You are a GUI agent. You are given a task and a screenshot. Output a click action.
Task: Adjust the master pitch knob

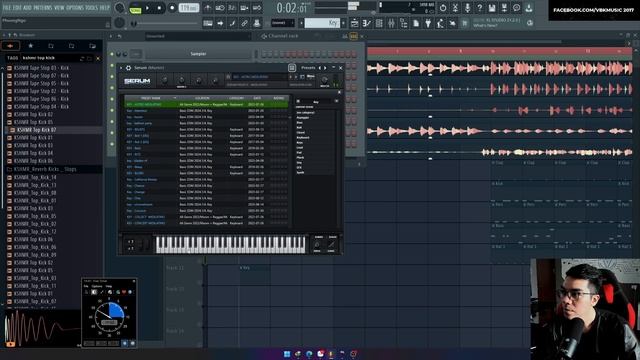[119, 23]
